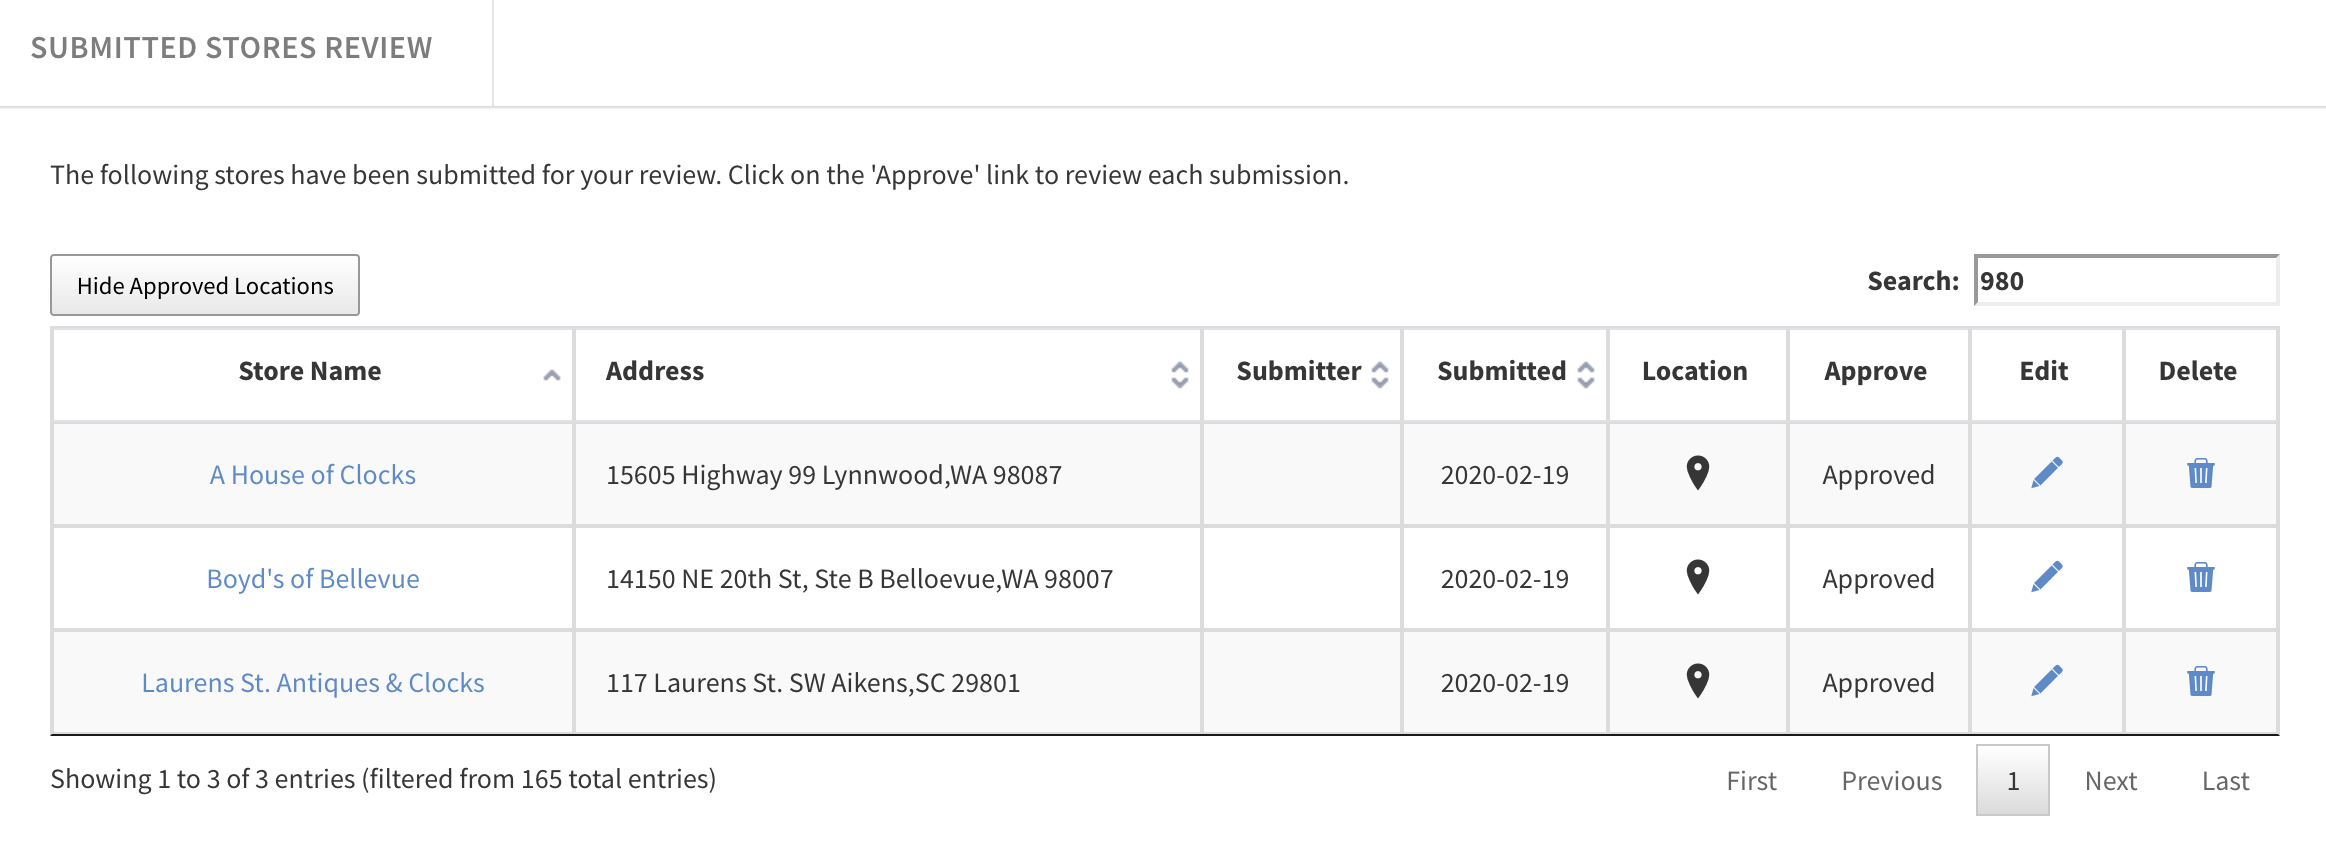Sort by Submitted date column

(x=1505, y=373)
